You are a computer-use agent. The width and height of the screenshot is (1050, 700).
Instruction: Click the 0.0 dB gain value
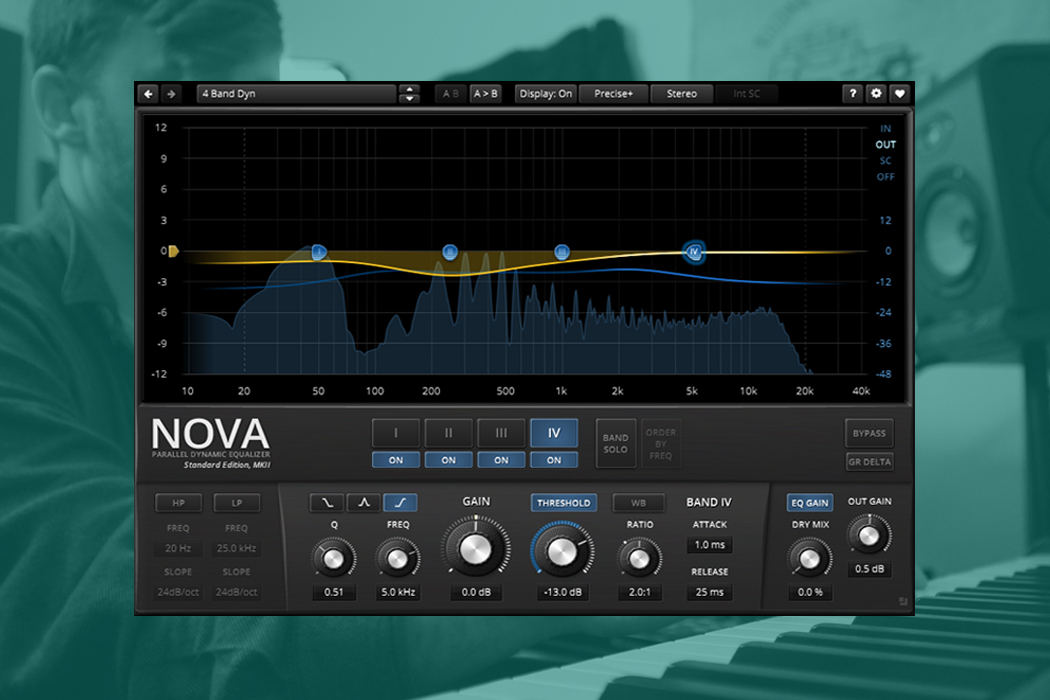[476, 592]
